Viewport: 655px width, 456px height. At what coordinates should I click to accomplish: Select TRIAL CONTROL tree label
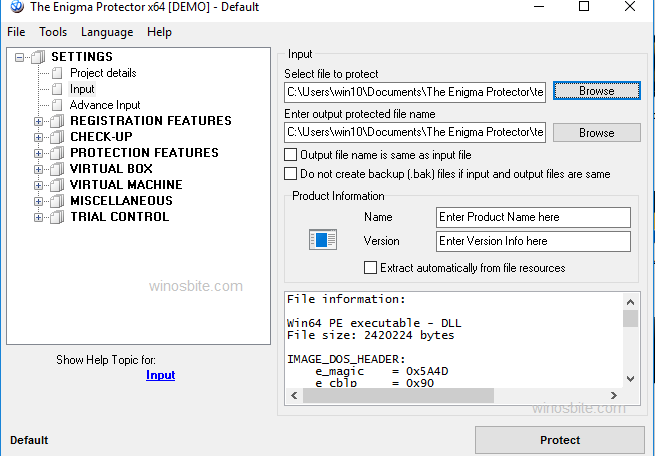point(119,217)
